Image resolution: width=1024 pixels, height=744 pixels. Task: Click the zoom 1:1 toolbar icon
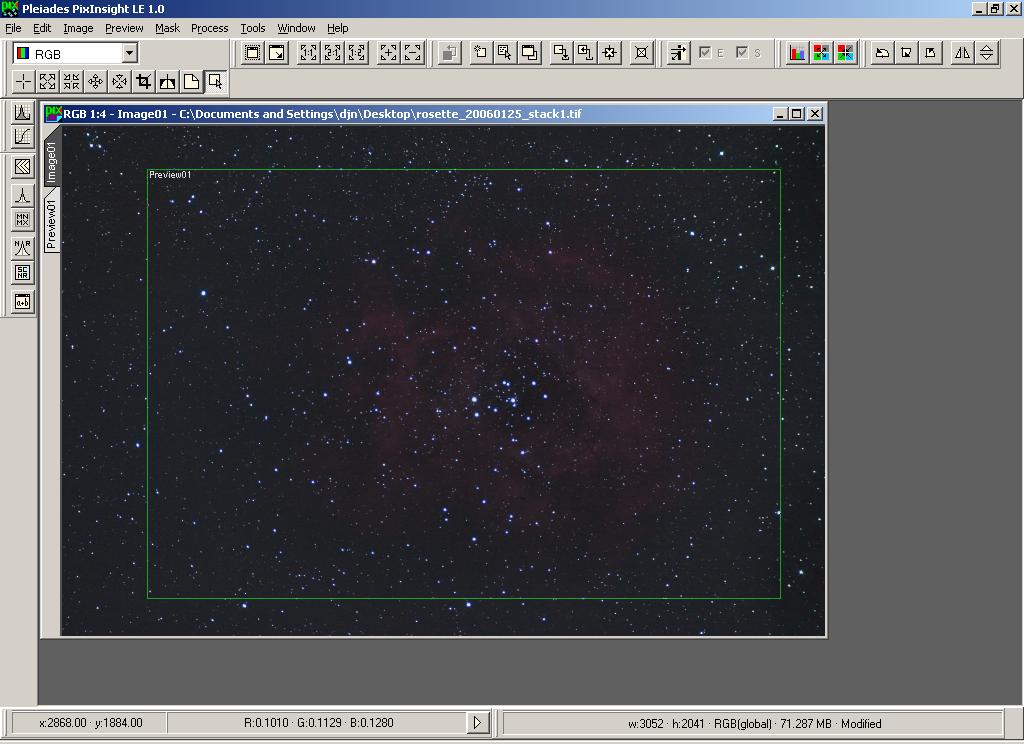(x=309, y=53)
